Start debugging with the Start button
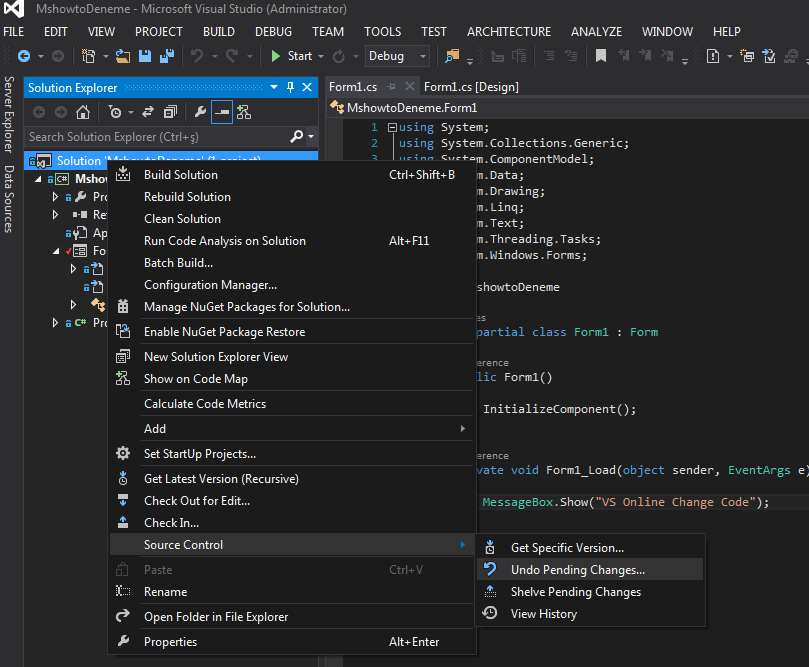 [292, 56]
